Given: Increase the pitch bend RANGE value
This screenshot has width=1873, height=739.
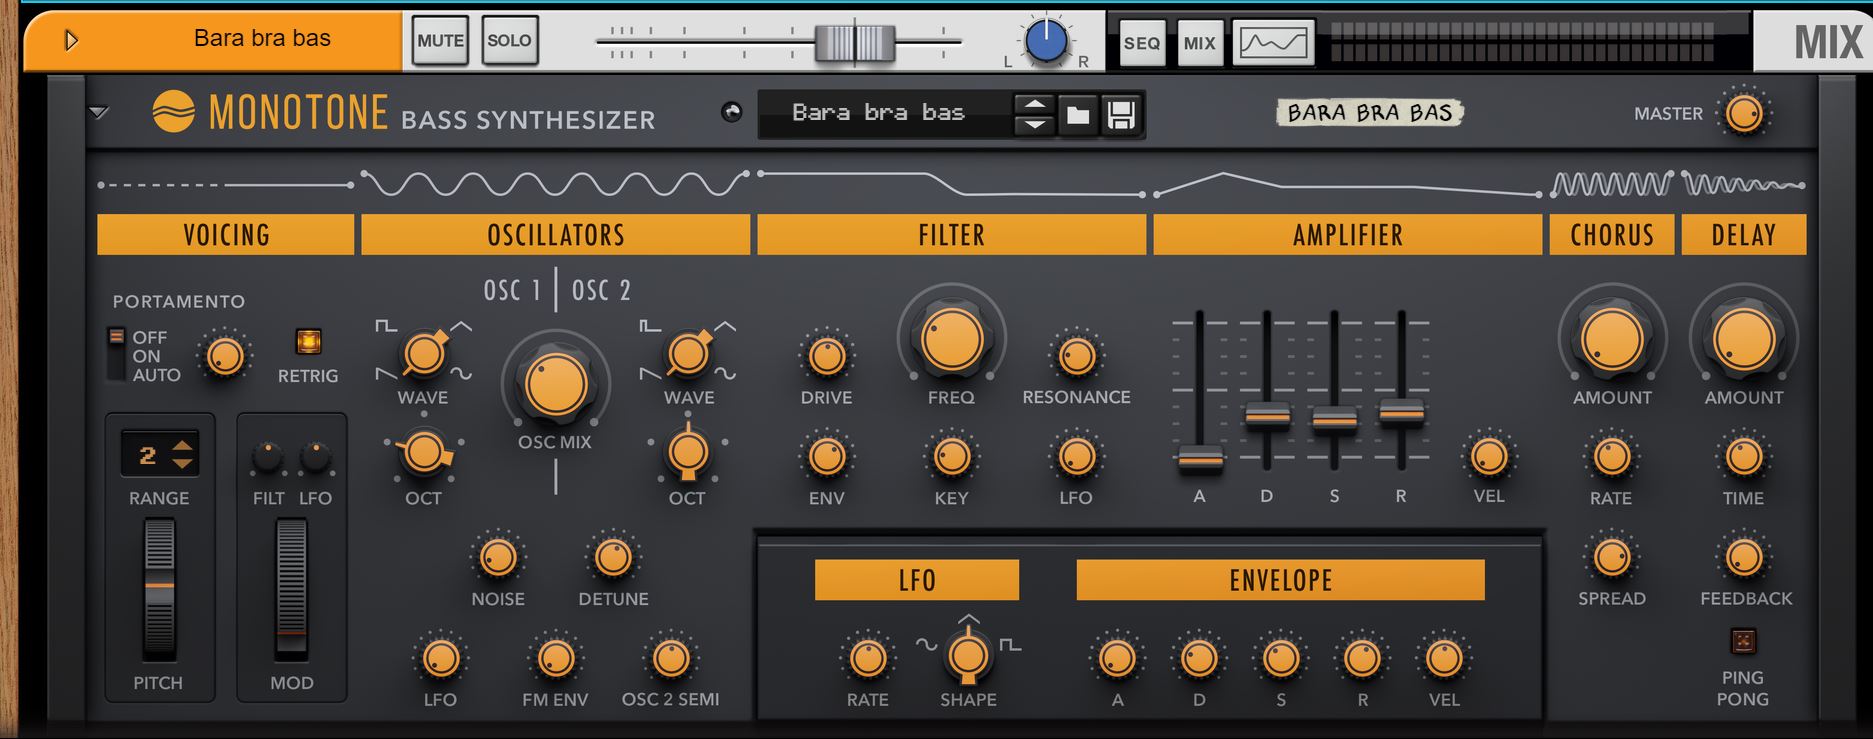Looking at the screenshot, I should point(182,446).
